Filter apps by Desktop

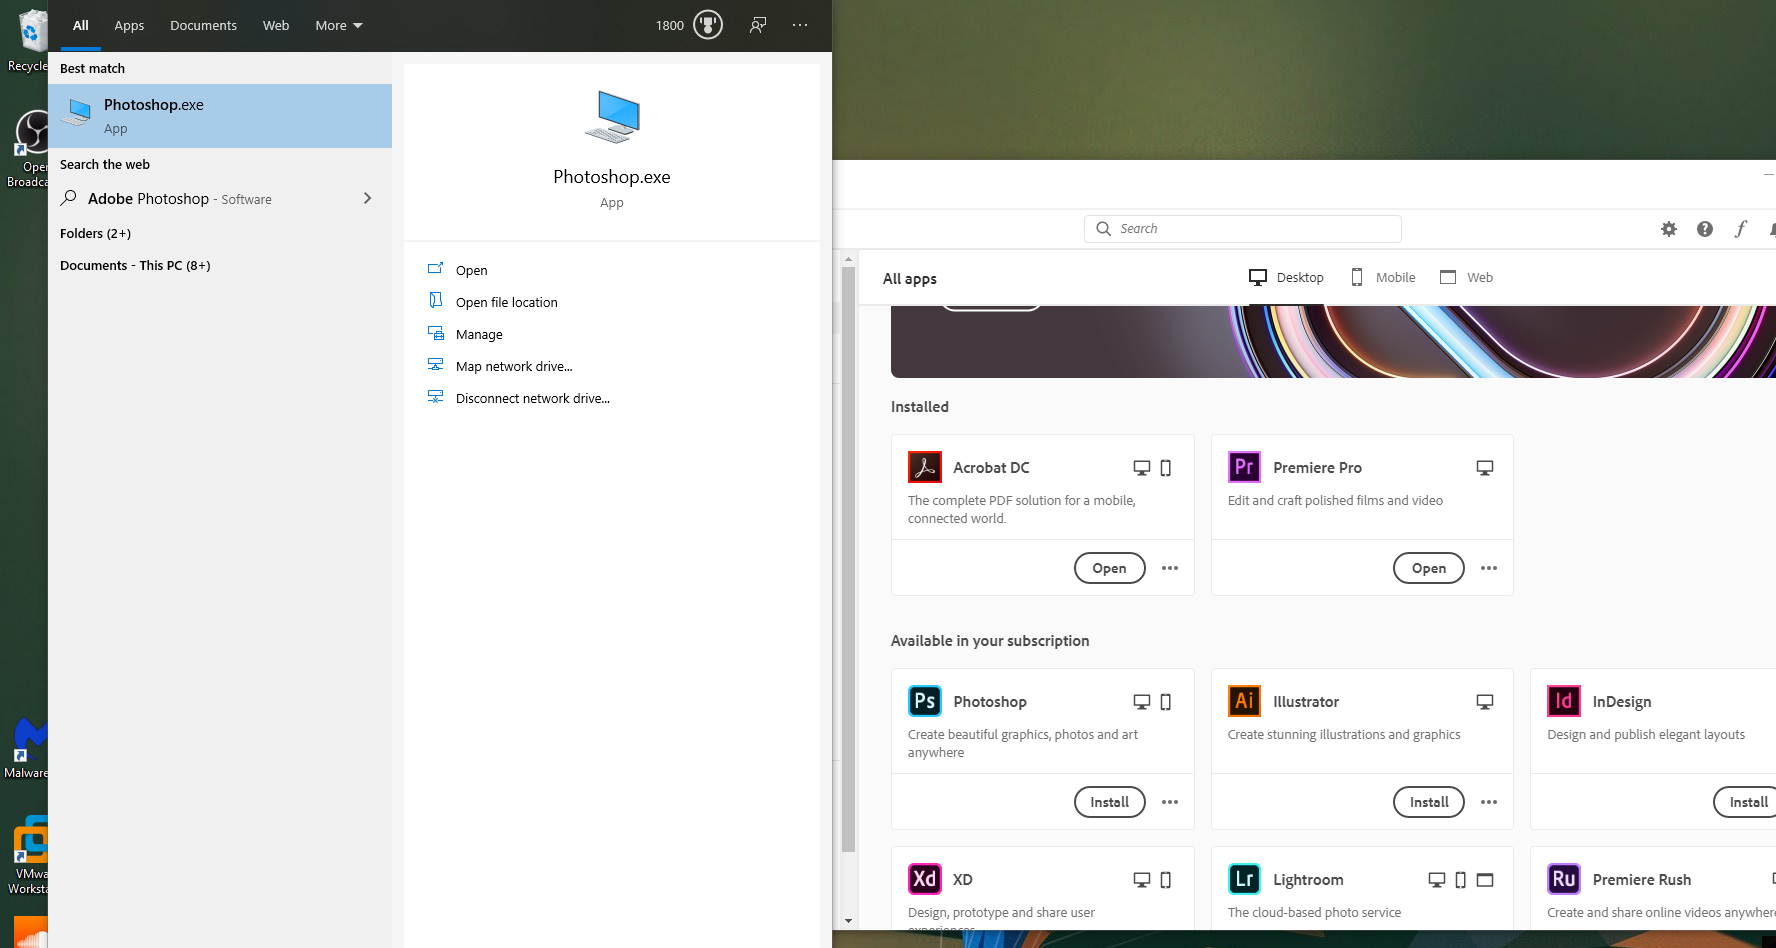coord(1286,277)
